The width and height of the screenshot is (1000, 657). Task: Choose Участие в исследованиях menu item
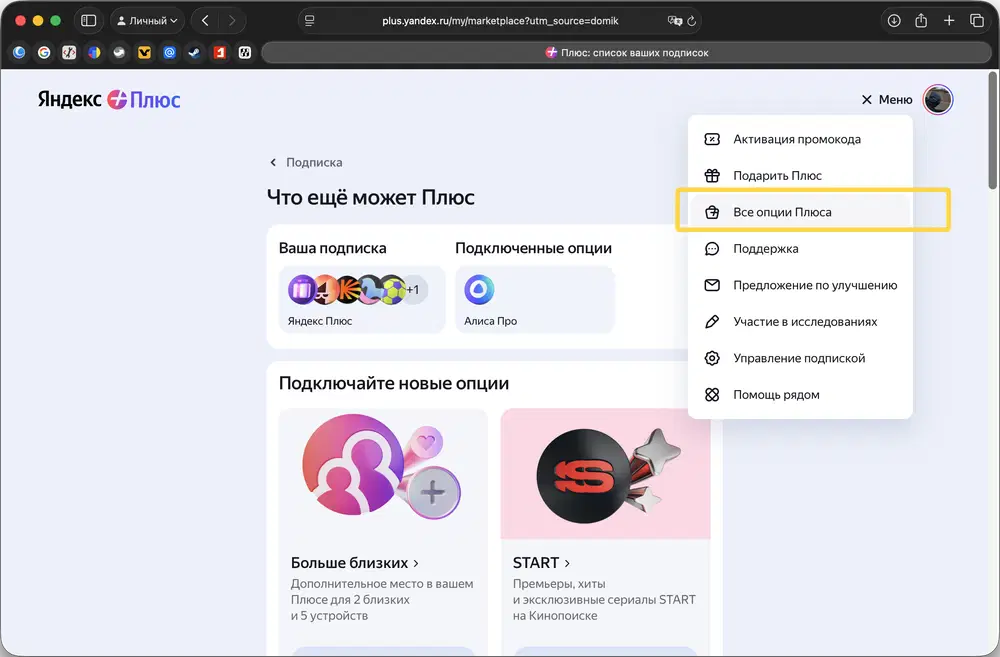800,321
